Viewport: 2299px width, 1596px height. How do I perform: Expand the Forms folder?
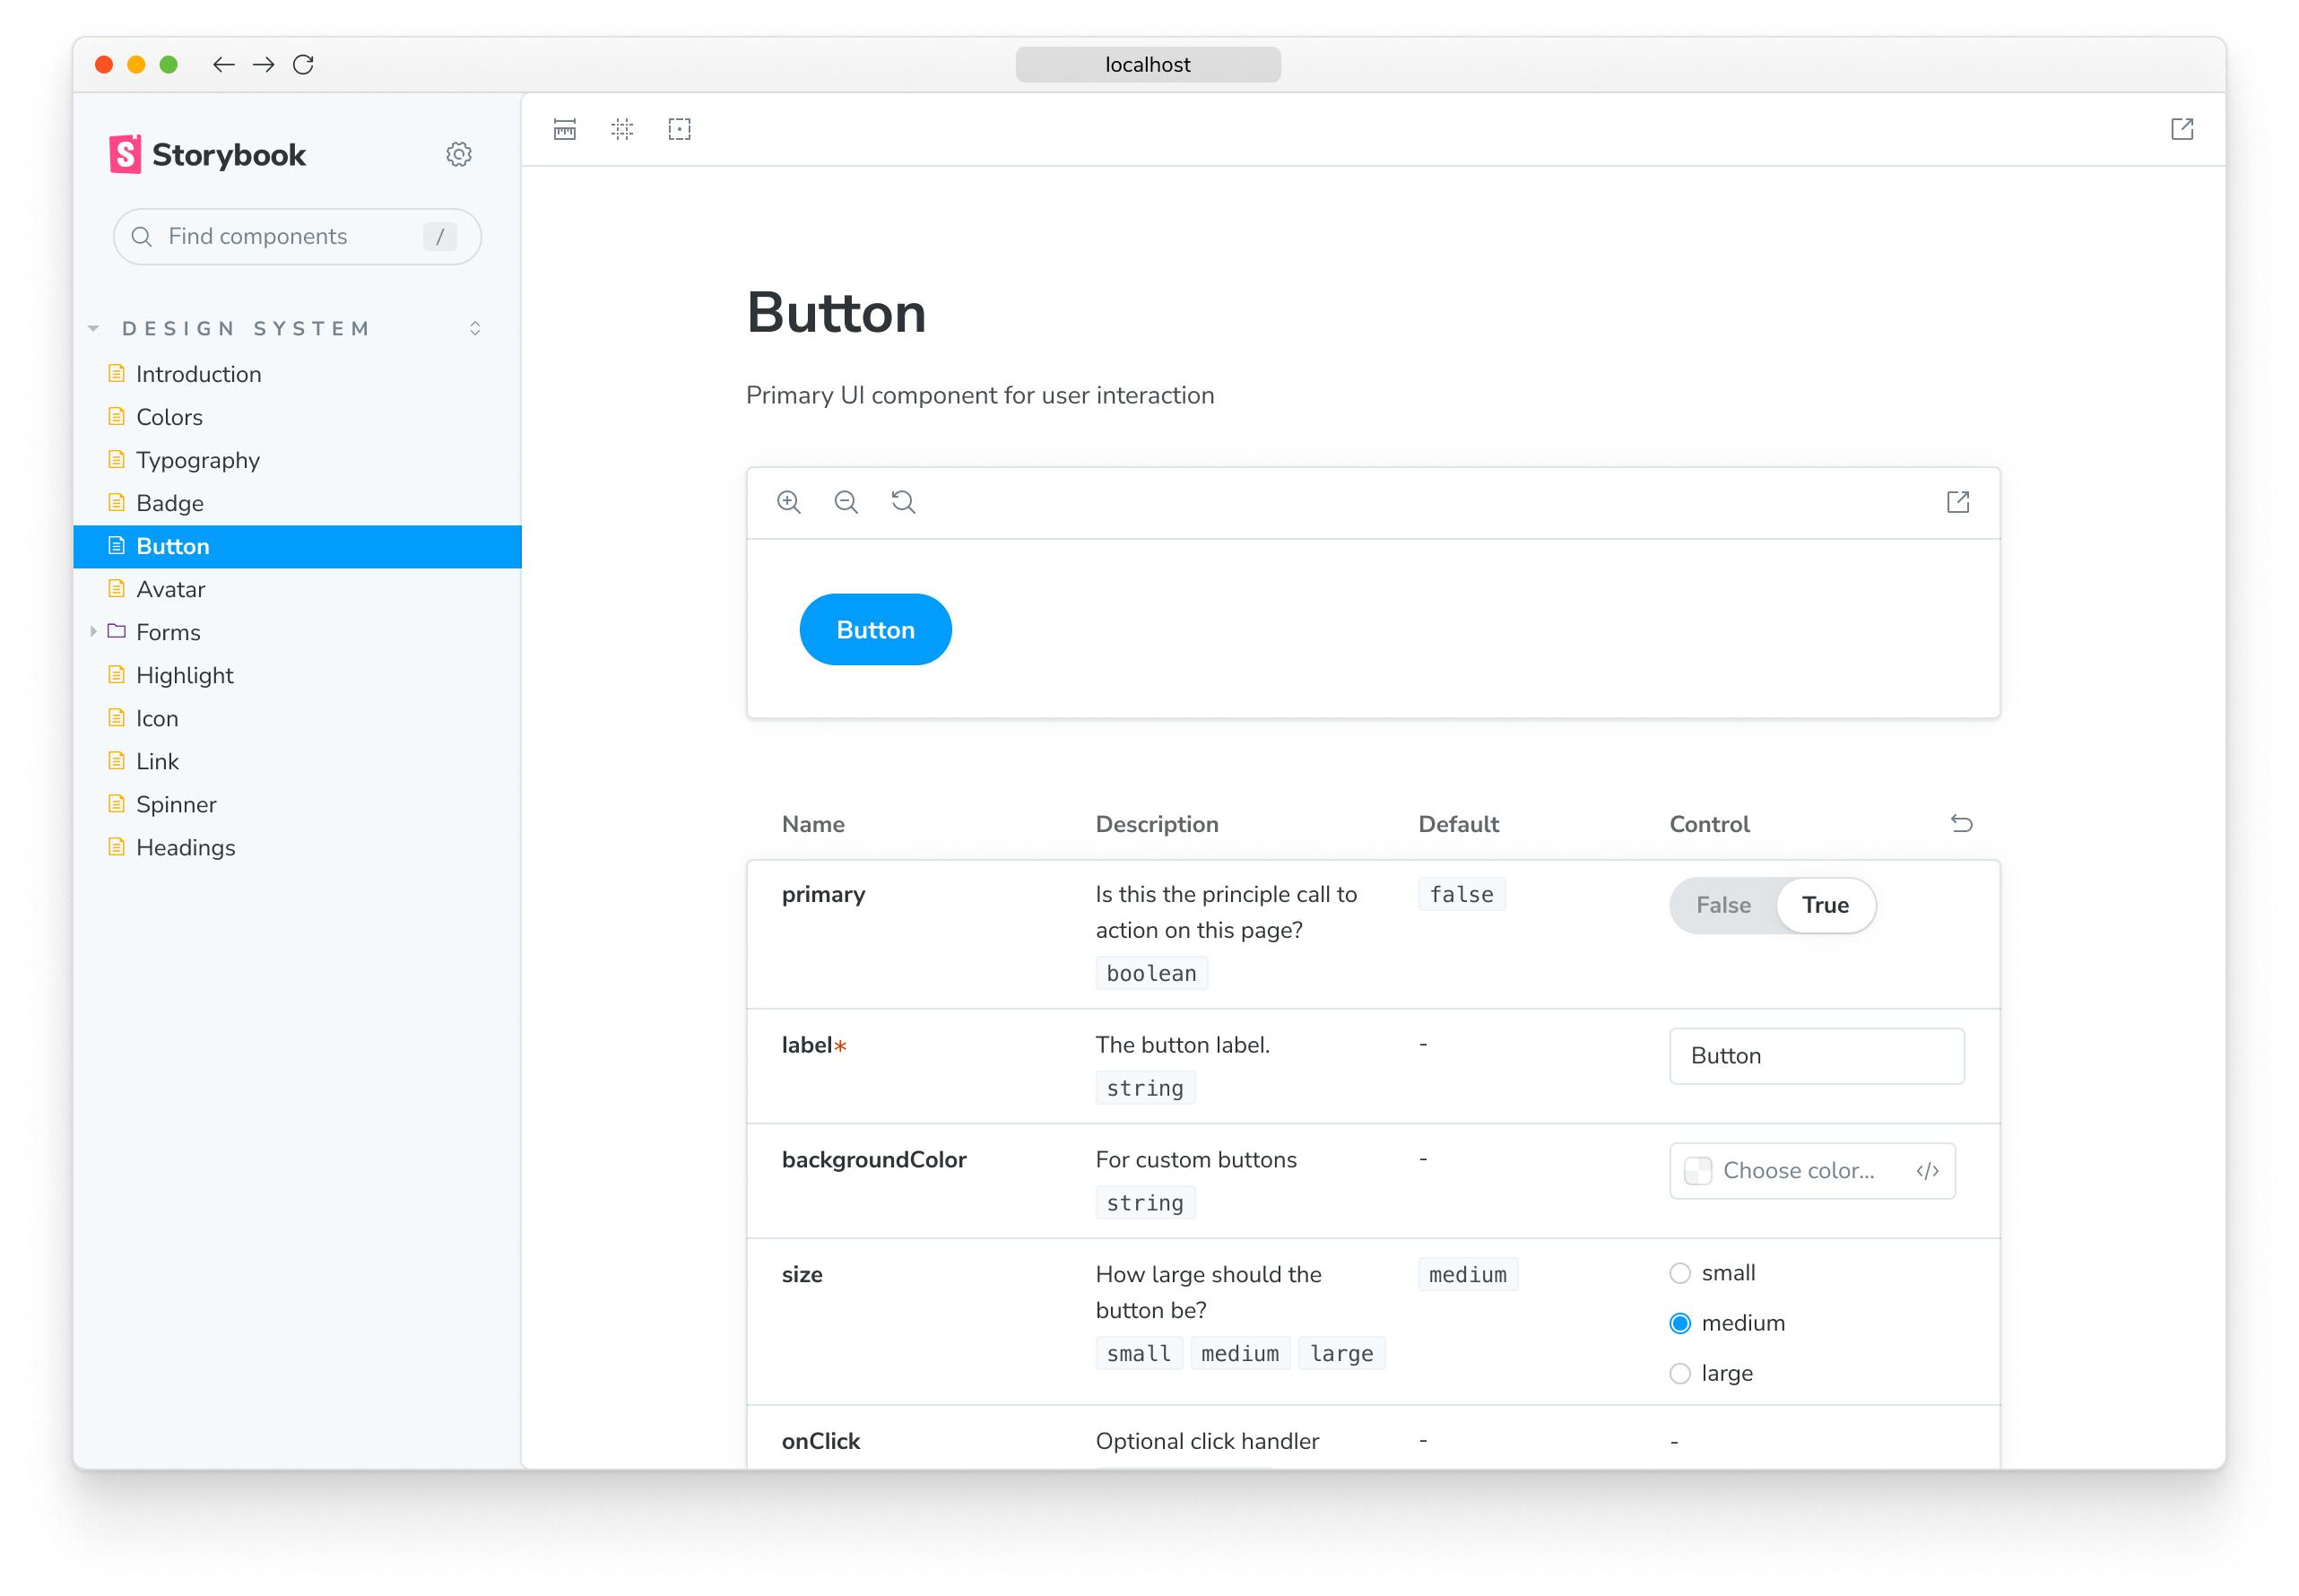click(94, 631)
